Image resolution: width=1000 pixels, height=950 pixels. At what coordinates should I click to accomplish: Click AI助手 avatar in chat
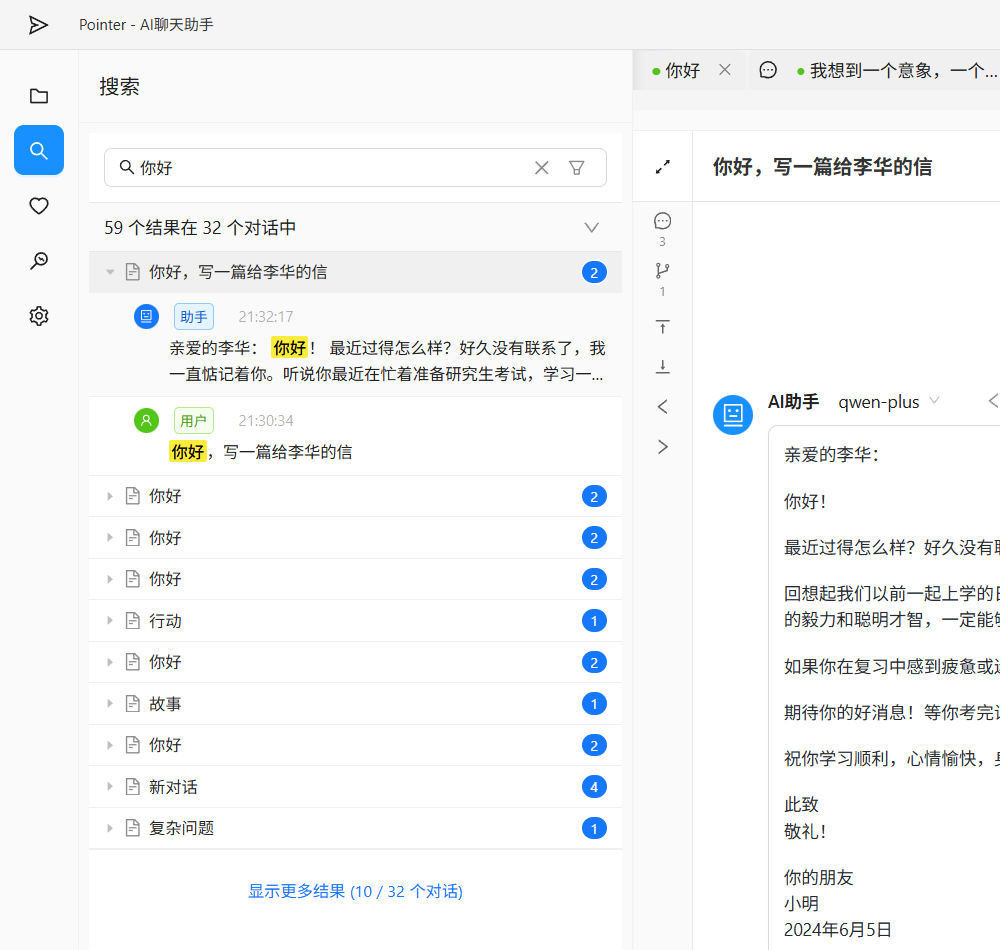tap(733, 414)
